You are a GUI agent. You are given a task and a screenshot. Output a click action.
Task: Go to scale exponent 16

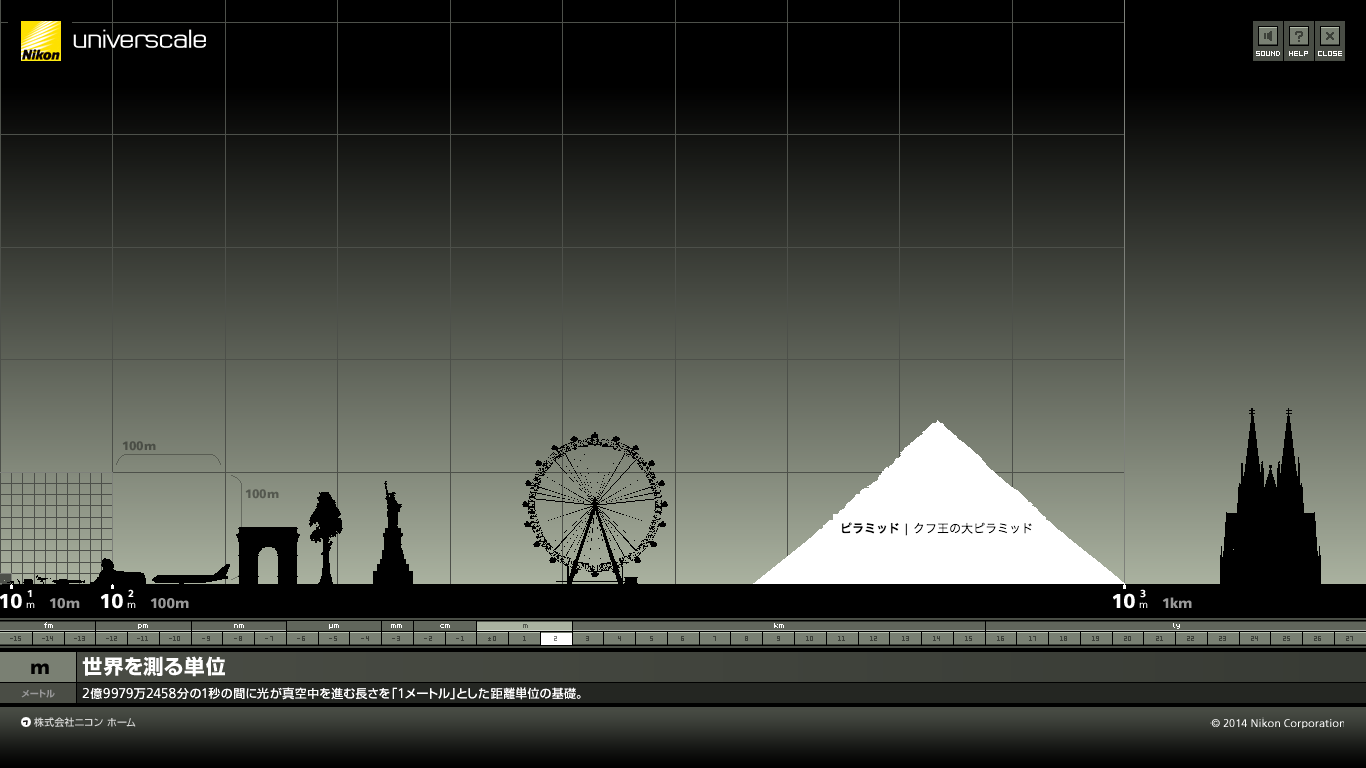[1001, 638]
